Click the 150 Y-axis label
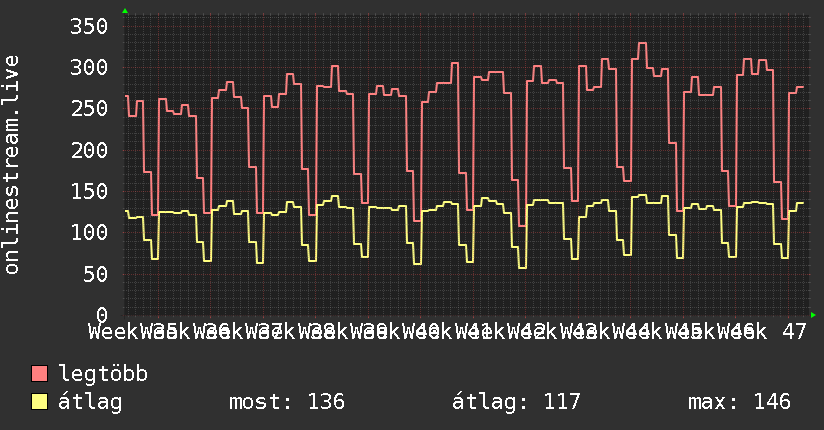 (89, 191)
